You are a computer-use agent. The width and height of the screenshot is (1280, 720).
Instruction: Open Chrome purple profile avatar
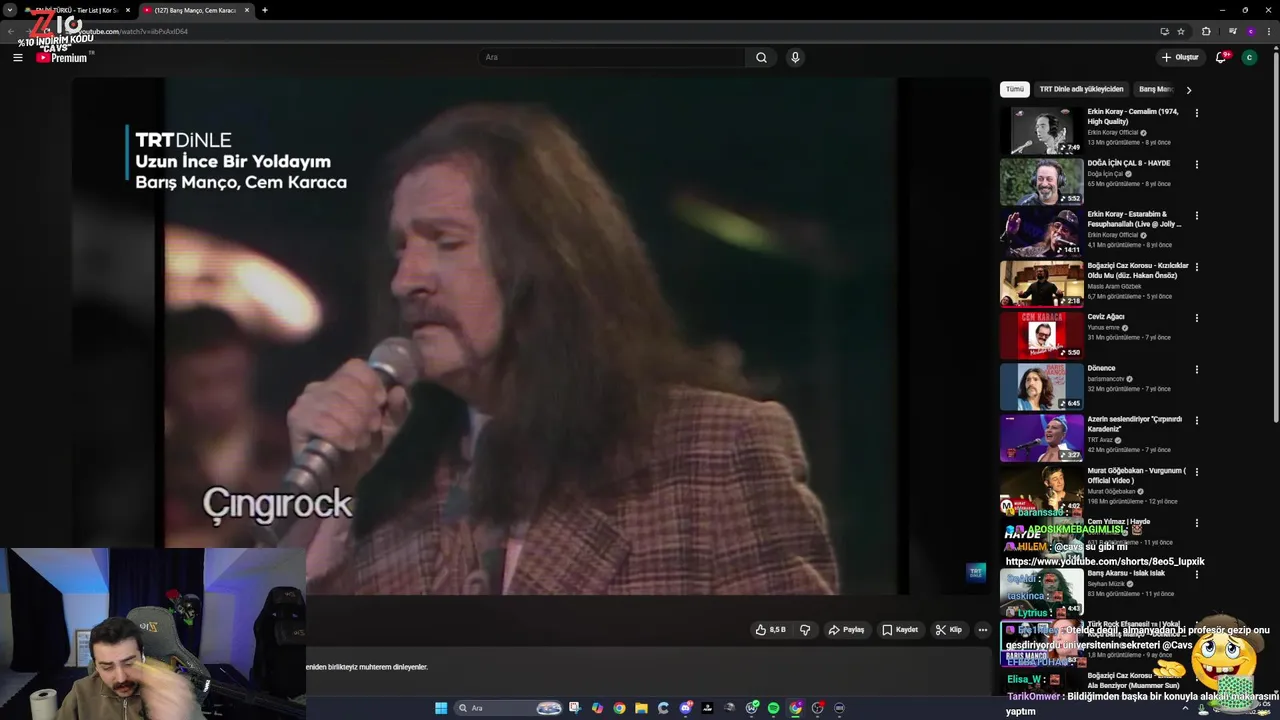click(x=1250, y=31)
